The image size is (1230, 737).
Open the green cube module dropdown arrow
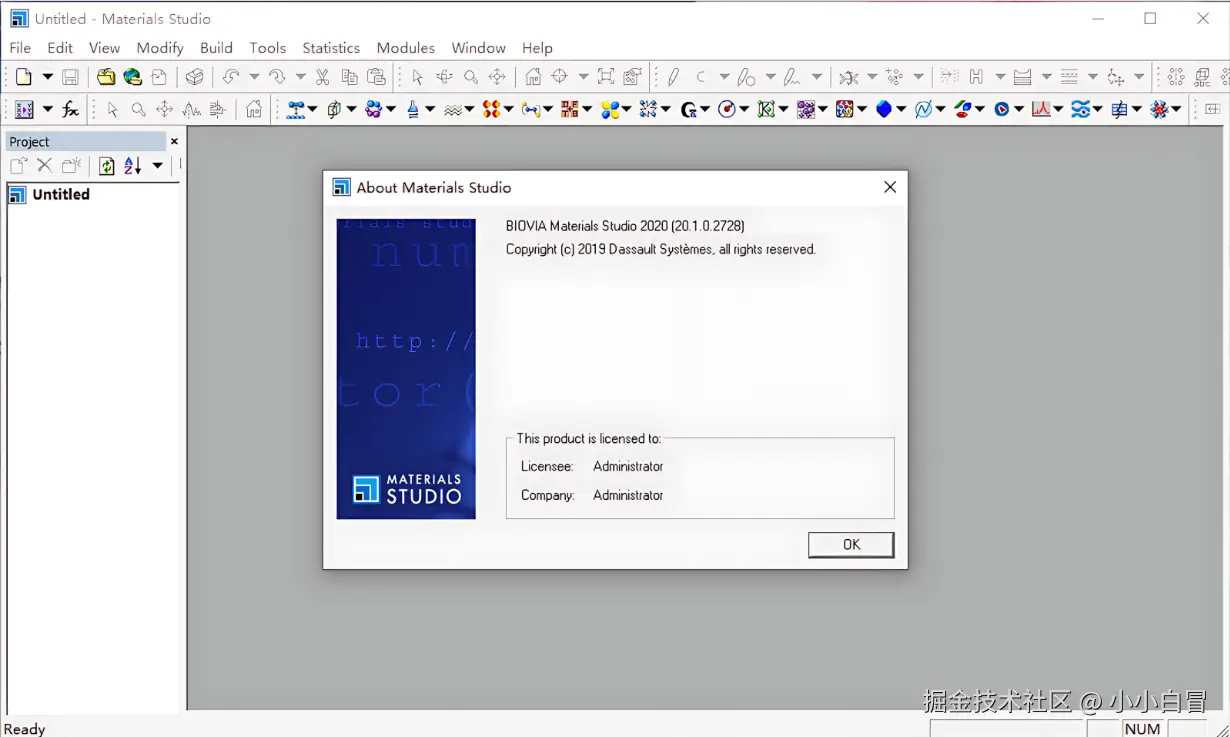click(351, 110)
